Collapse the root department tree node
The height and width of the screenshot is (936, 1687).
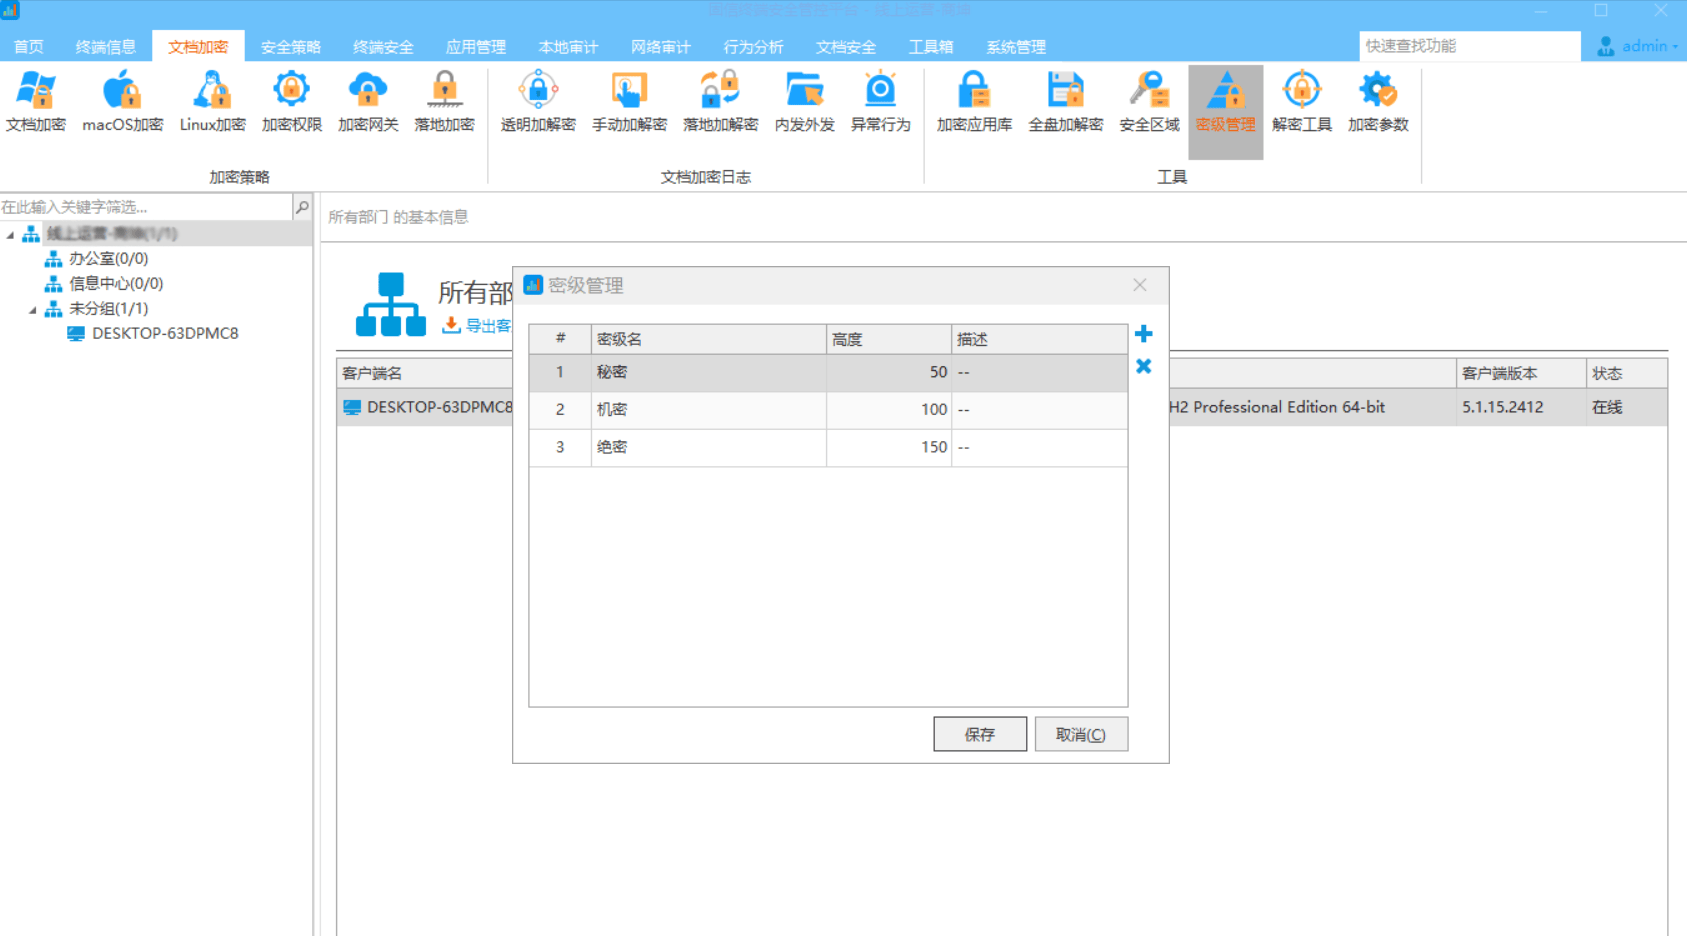click(x=11, y=235)
